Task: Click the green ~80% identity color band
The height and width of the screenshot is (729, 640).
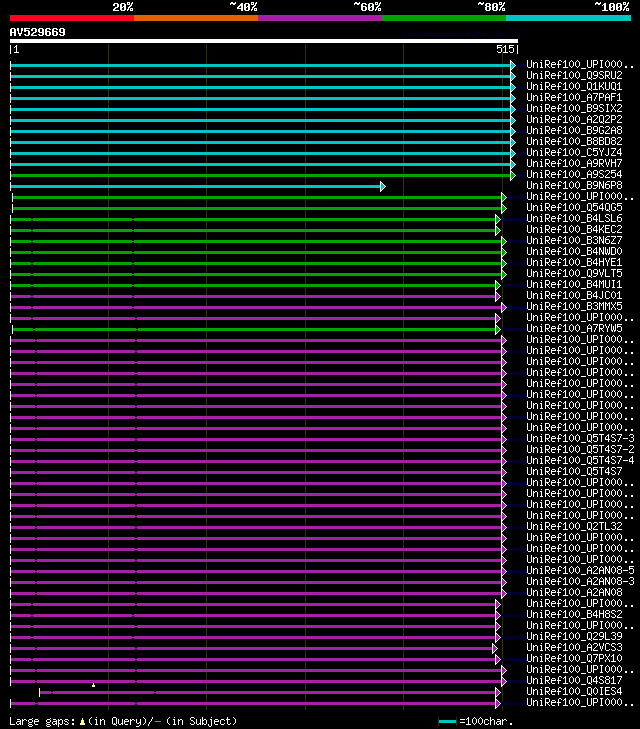Action: pos(444,18)
